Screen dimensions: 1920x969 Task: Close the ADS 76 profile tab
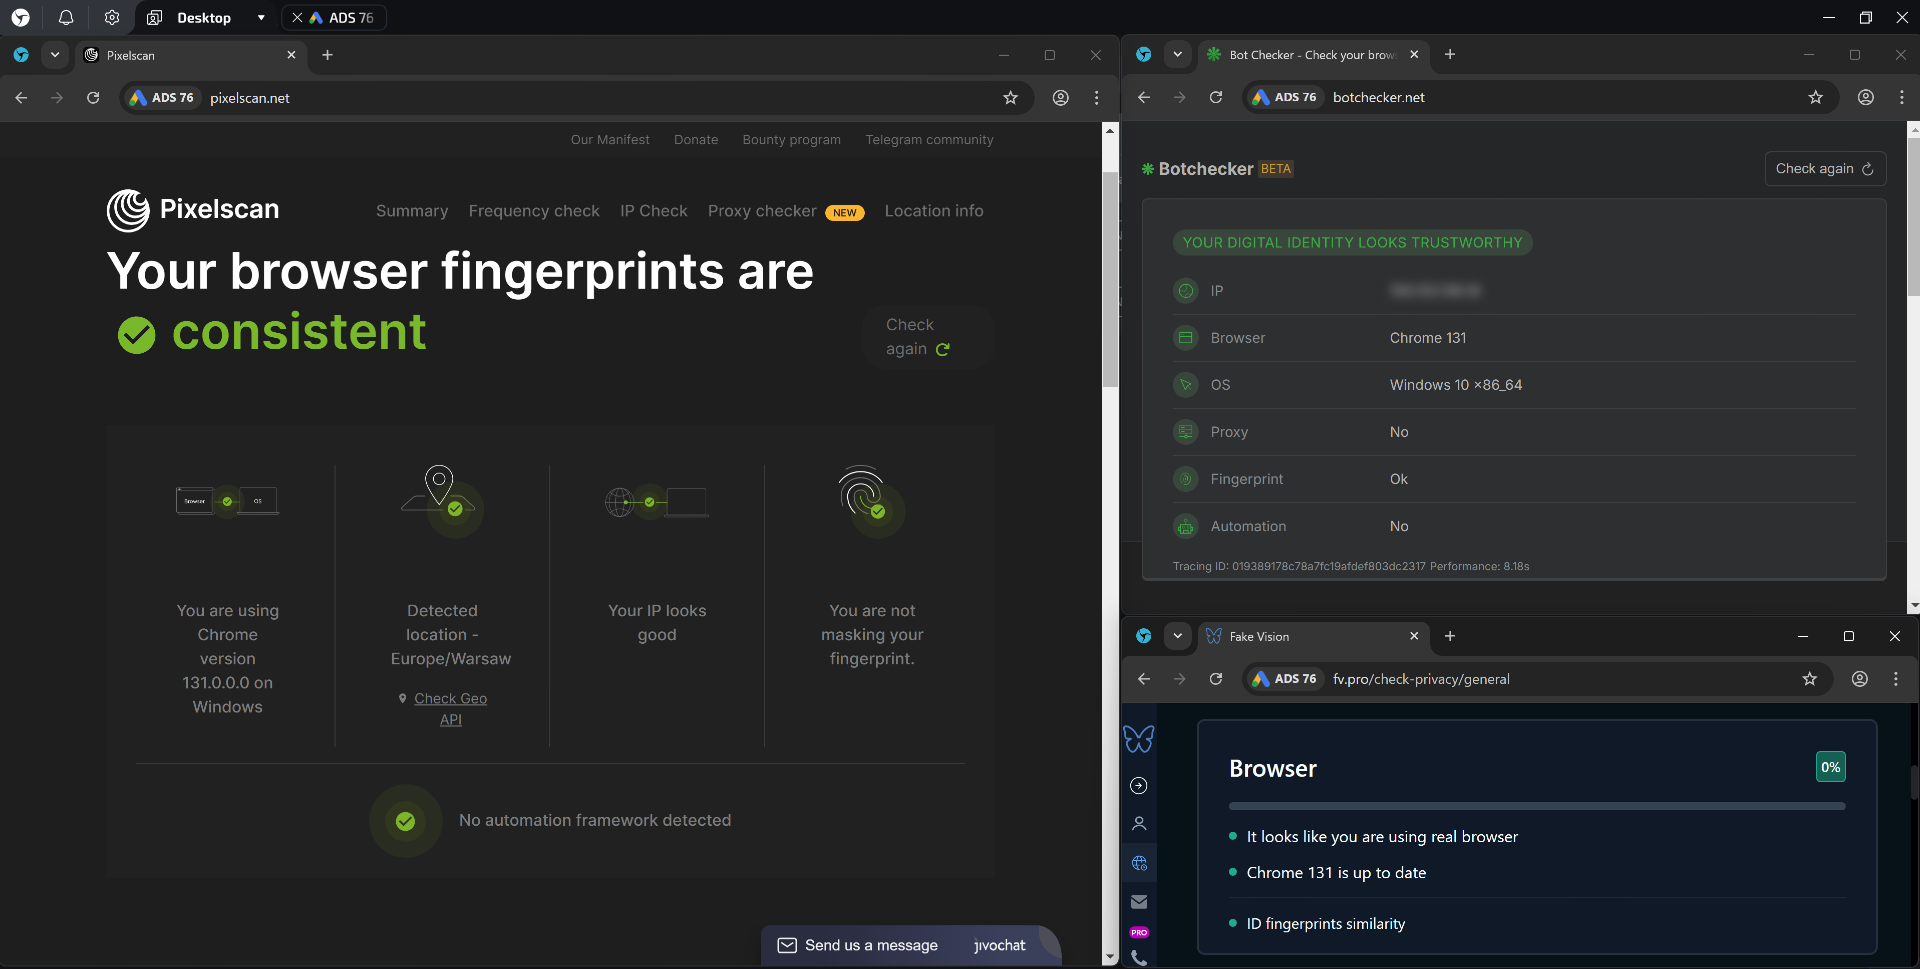297,17
